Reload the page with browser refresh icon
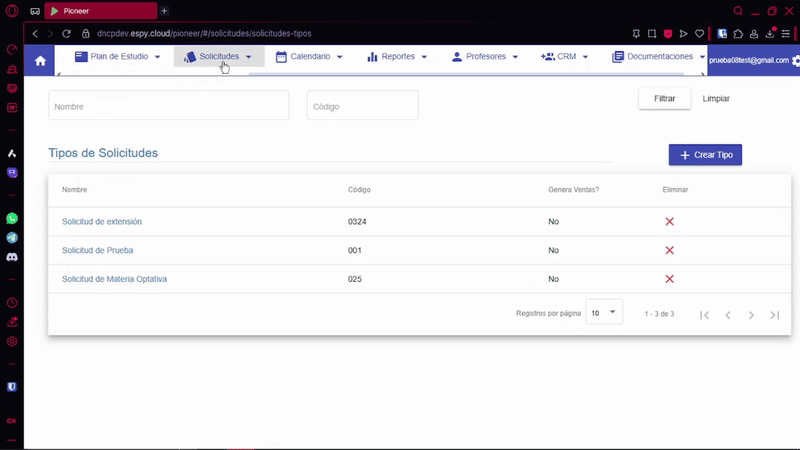The image size is (800, 450). (x=67, y=33)
